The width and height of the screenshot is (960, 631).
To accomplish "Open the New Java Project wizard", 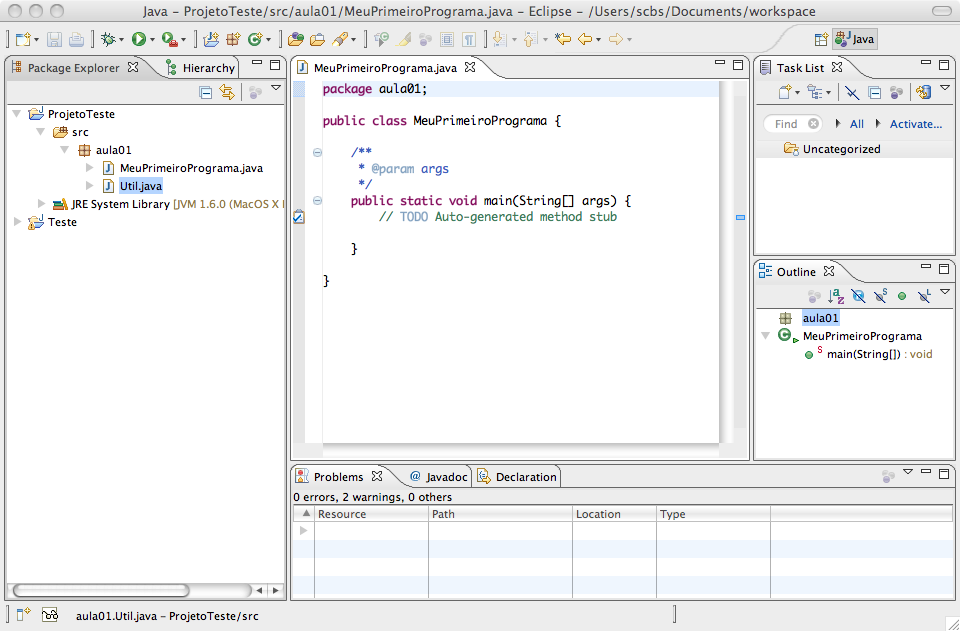I will [x=212, y=37].
